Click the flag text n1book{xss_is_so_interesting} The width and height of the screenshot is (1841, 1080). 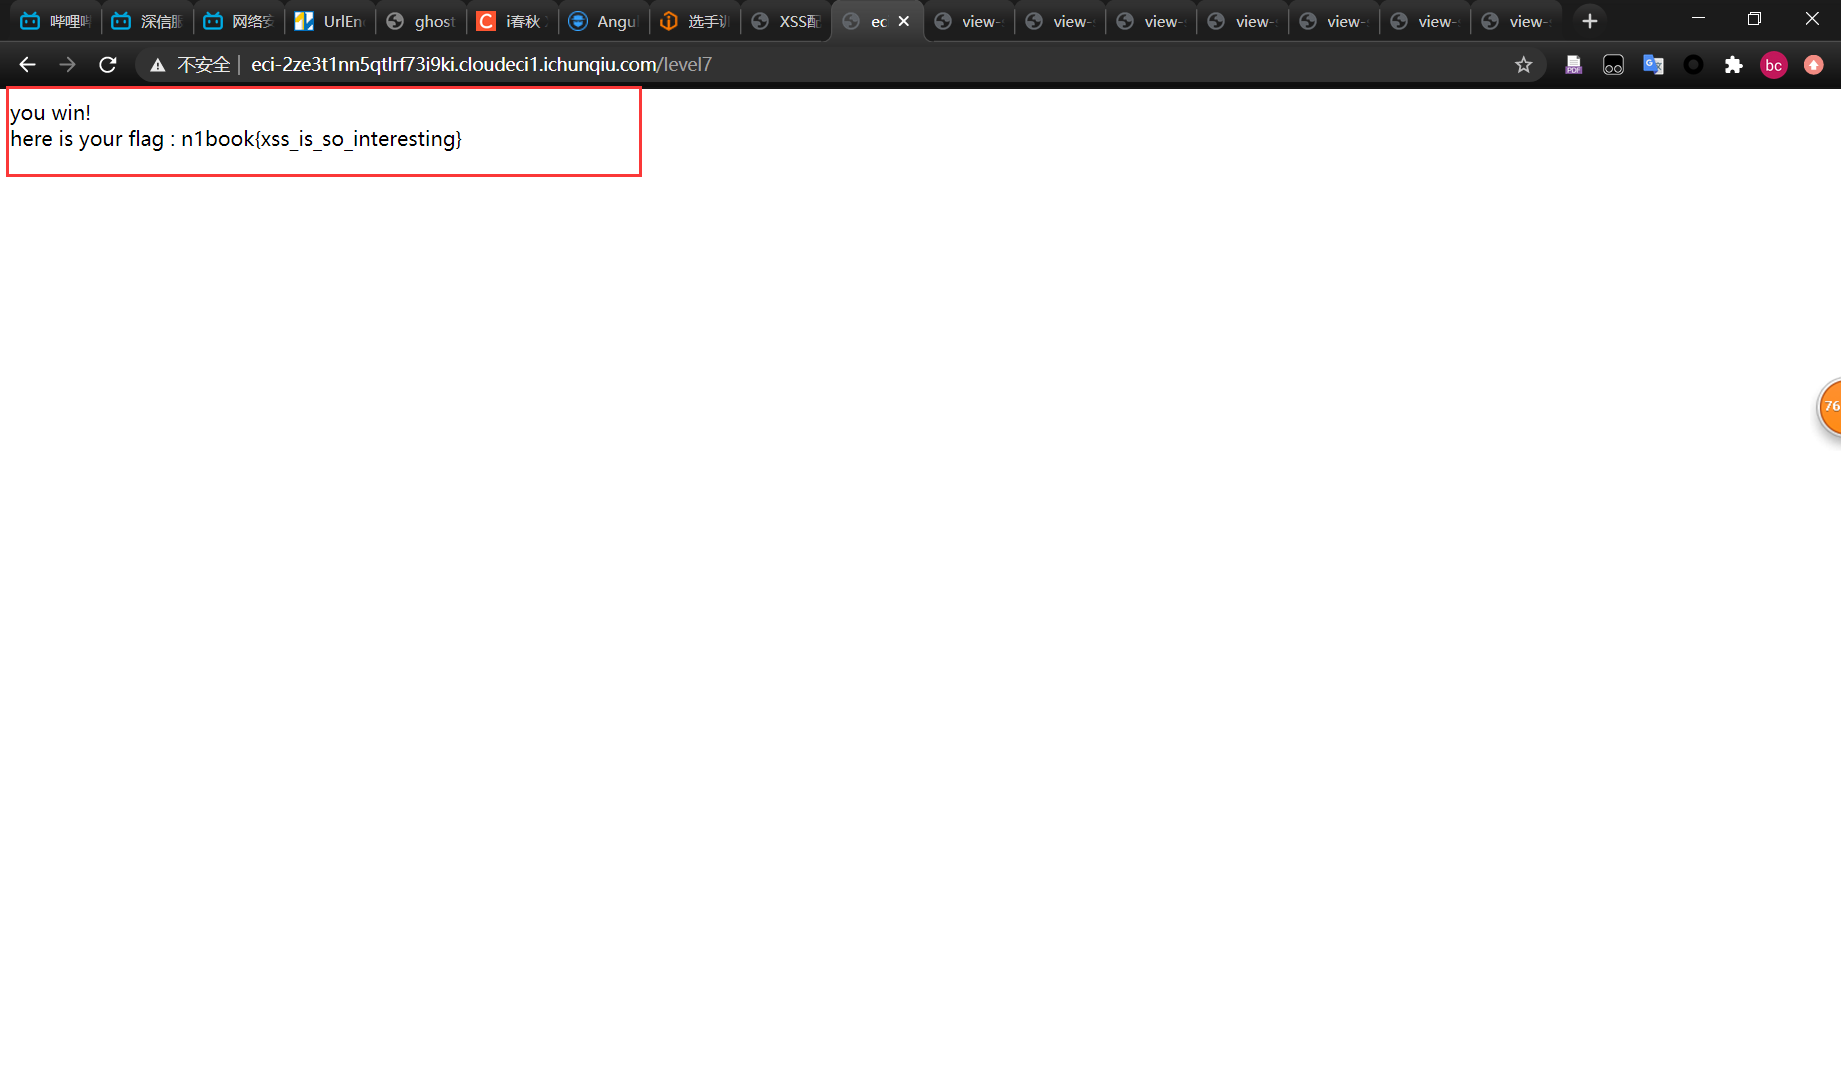[321, 139]
